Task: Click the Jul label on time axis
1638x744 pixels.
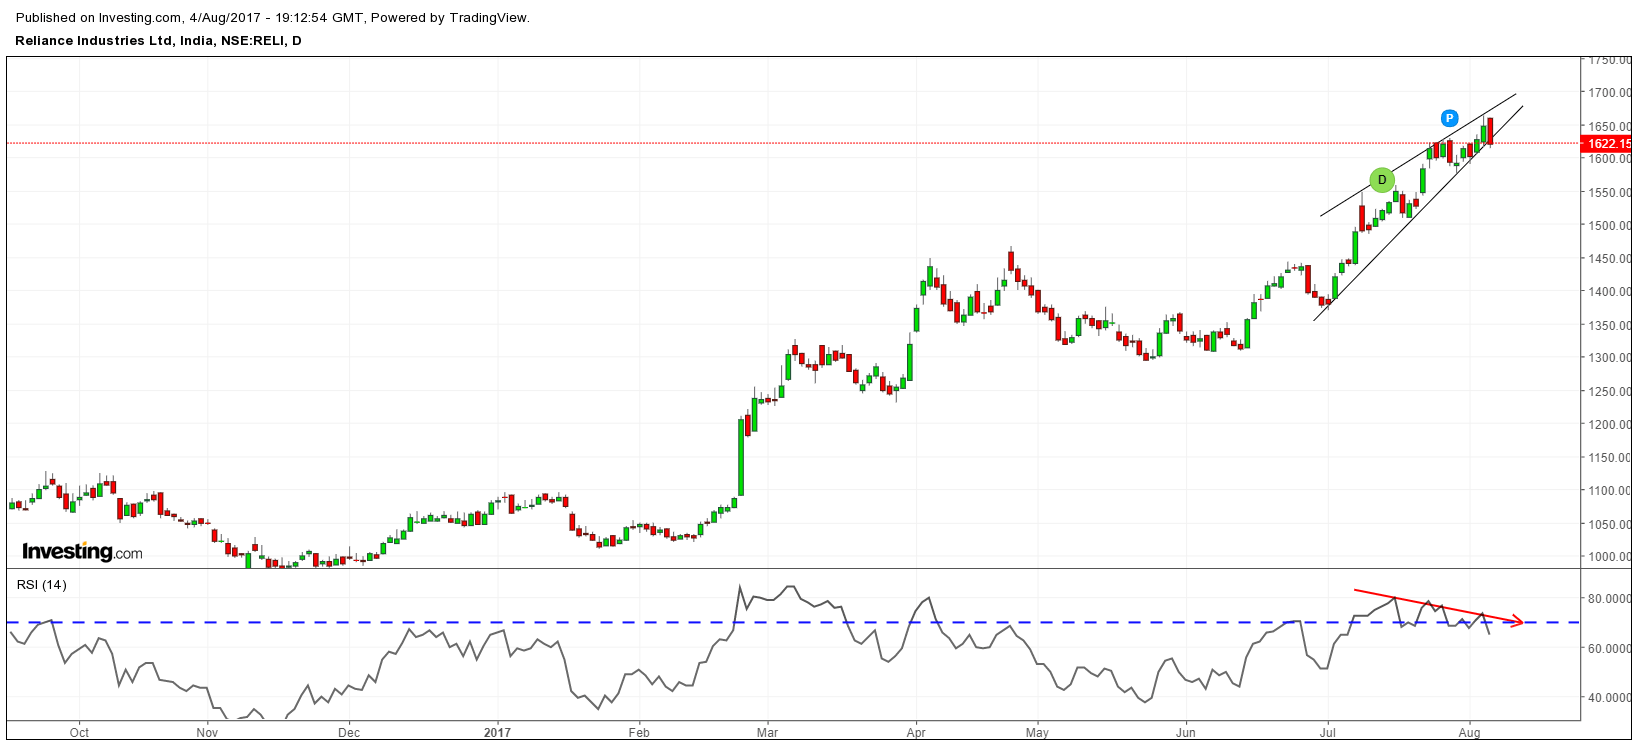Action: point(1329,732)
